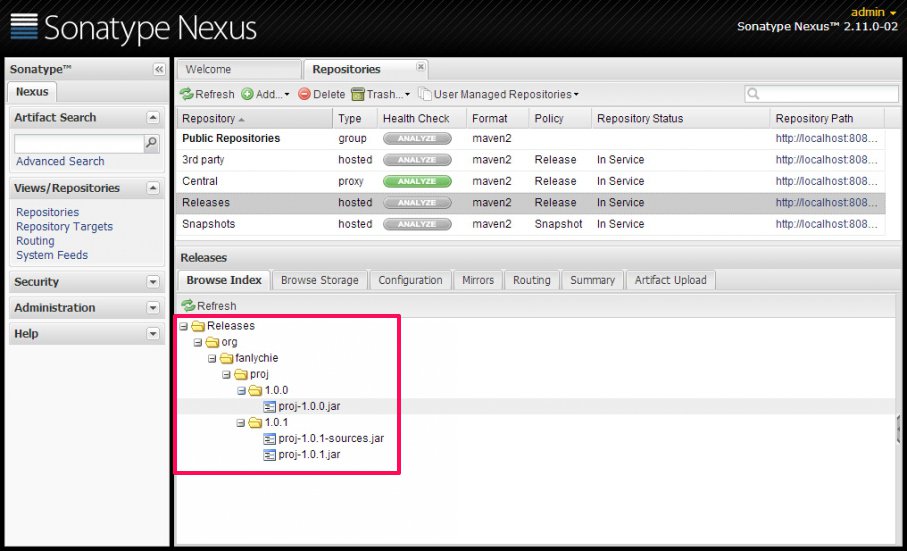
Task: Open the admin user dropdown
Action: click(x=873, y=12)
